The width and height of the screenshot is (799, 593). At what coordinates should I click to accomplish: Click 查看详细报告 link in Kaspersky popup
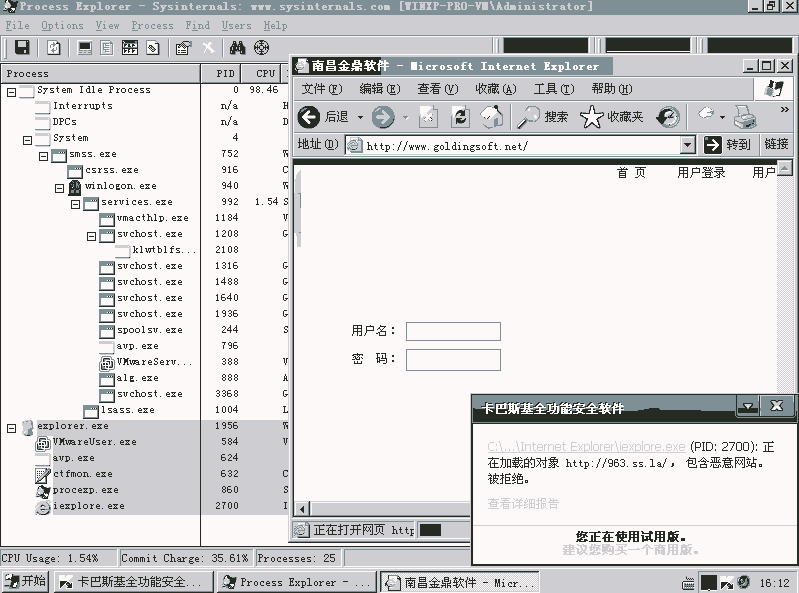click(523, 504)
